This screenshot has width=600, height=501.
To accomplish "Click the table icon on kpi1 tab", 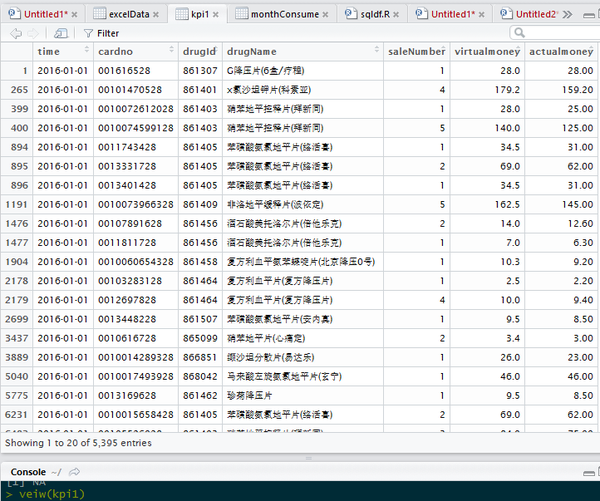I will [181, 14].
